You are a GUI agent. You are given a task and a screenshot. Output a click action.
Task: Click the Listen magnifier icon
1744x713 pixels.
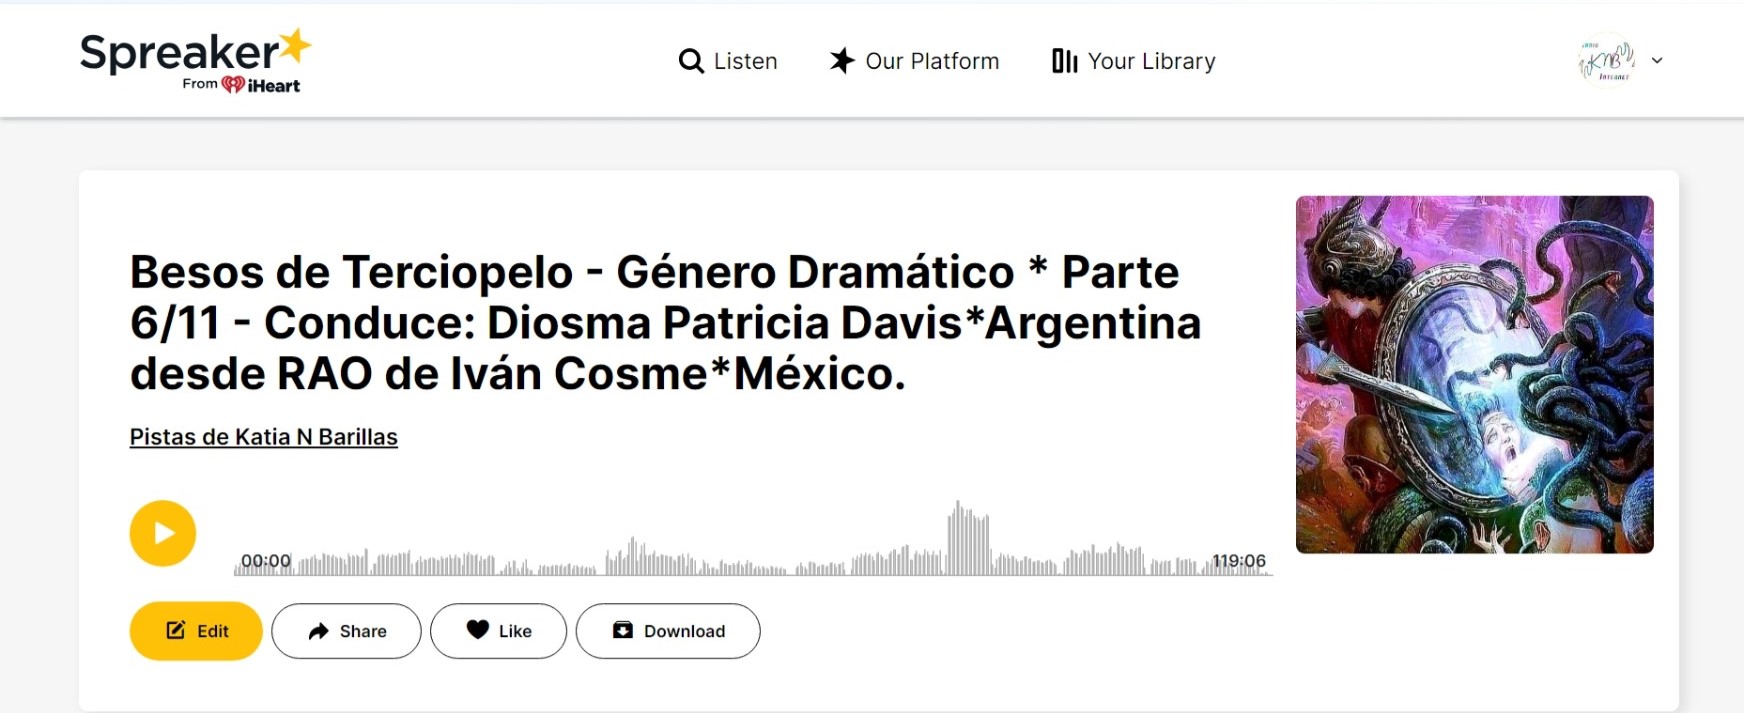(691, 61)
